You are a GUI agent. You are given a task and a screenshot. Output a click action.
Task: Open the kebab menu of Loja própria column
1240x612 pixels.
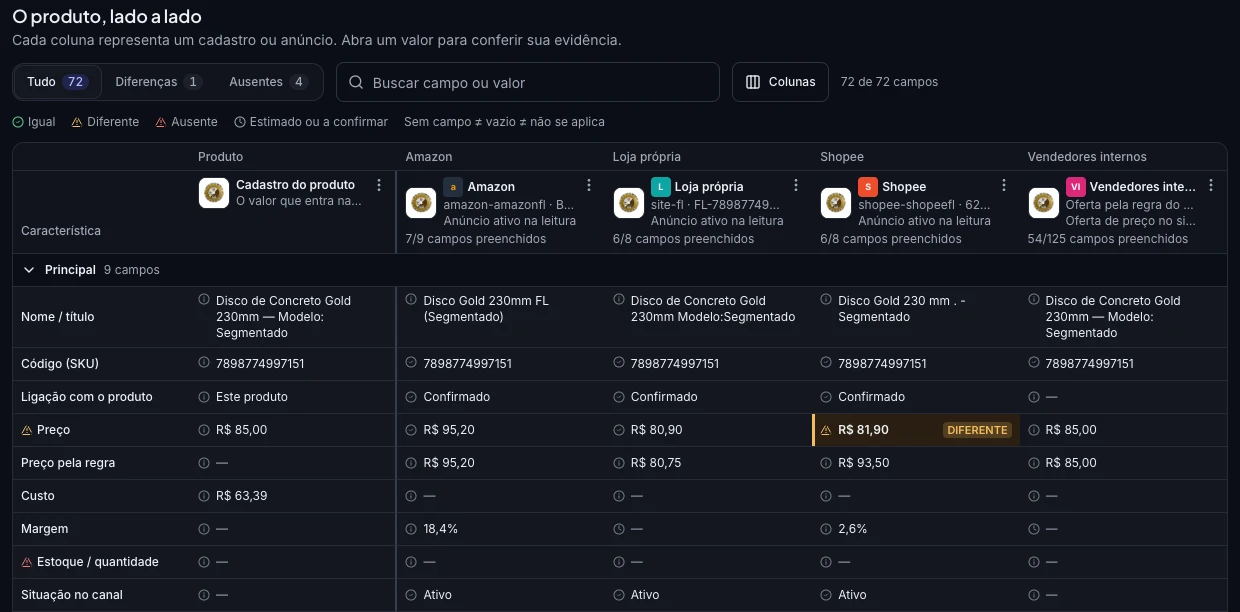click(x=796, y=185)
